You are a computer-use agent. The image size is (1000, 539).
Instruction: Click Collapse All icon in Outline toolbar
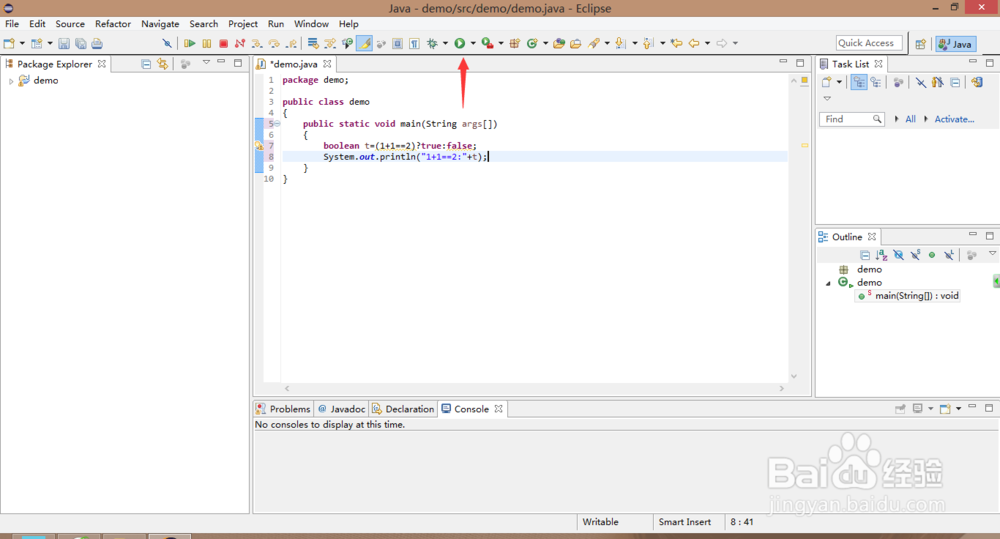tap(865, 255)
